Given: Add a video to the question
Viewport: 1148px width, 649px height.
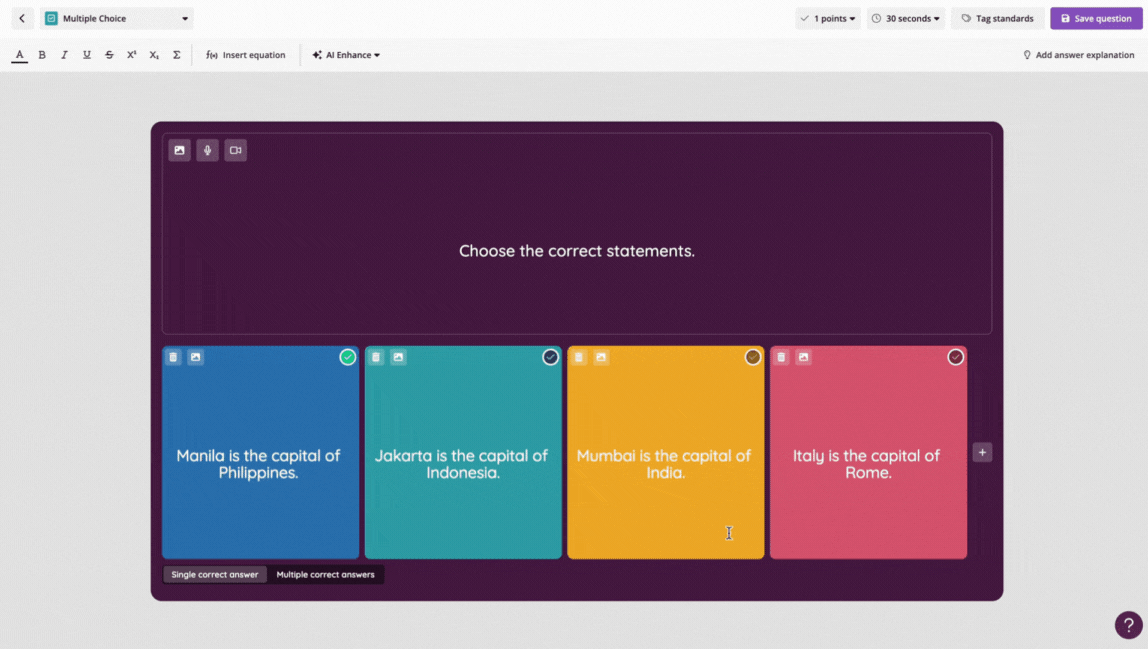Looking at the screenshot, I should click(x=235, y=150).
